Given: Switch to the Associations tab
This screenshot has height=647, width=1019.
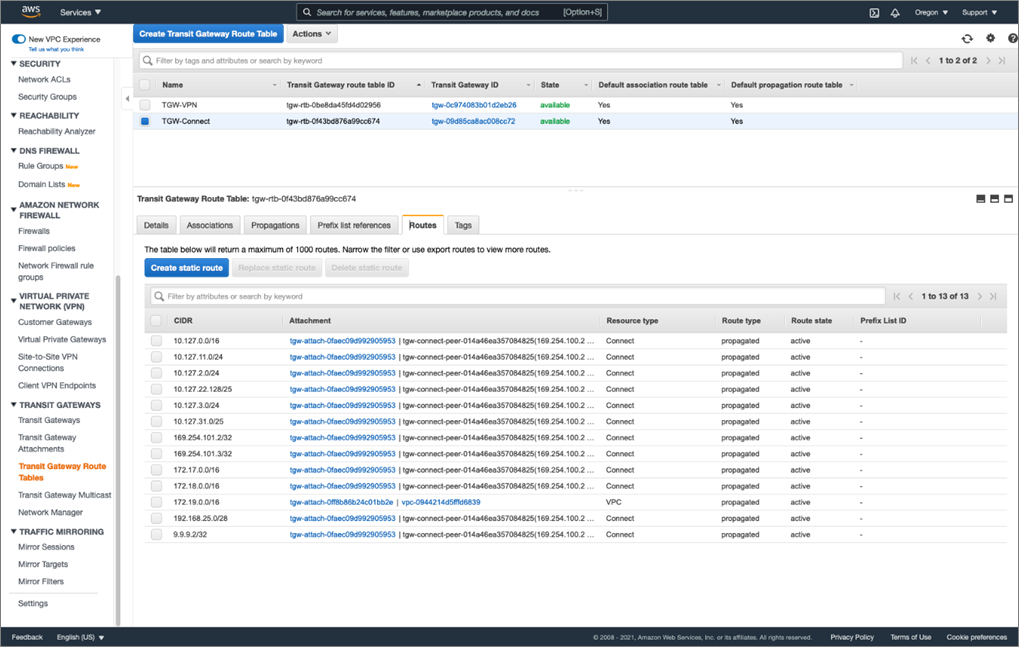Looking at the screenshot, I should (209, 225).
